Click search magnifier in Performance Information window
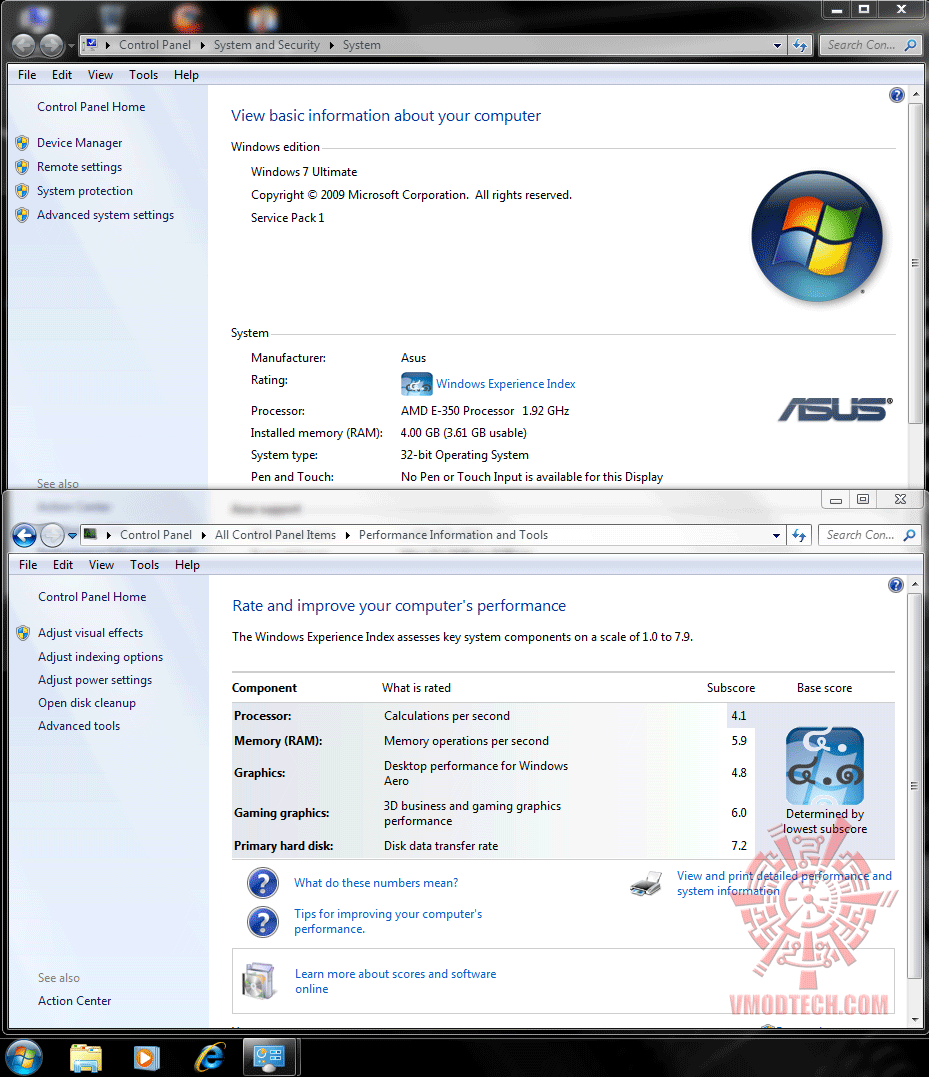The width and height of the screenshot is (929, 1077). click(x=910, y=535)
